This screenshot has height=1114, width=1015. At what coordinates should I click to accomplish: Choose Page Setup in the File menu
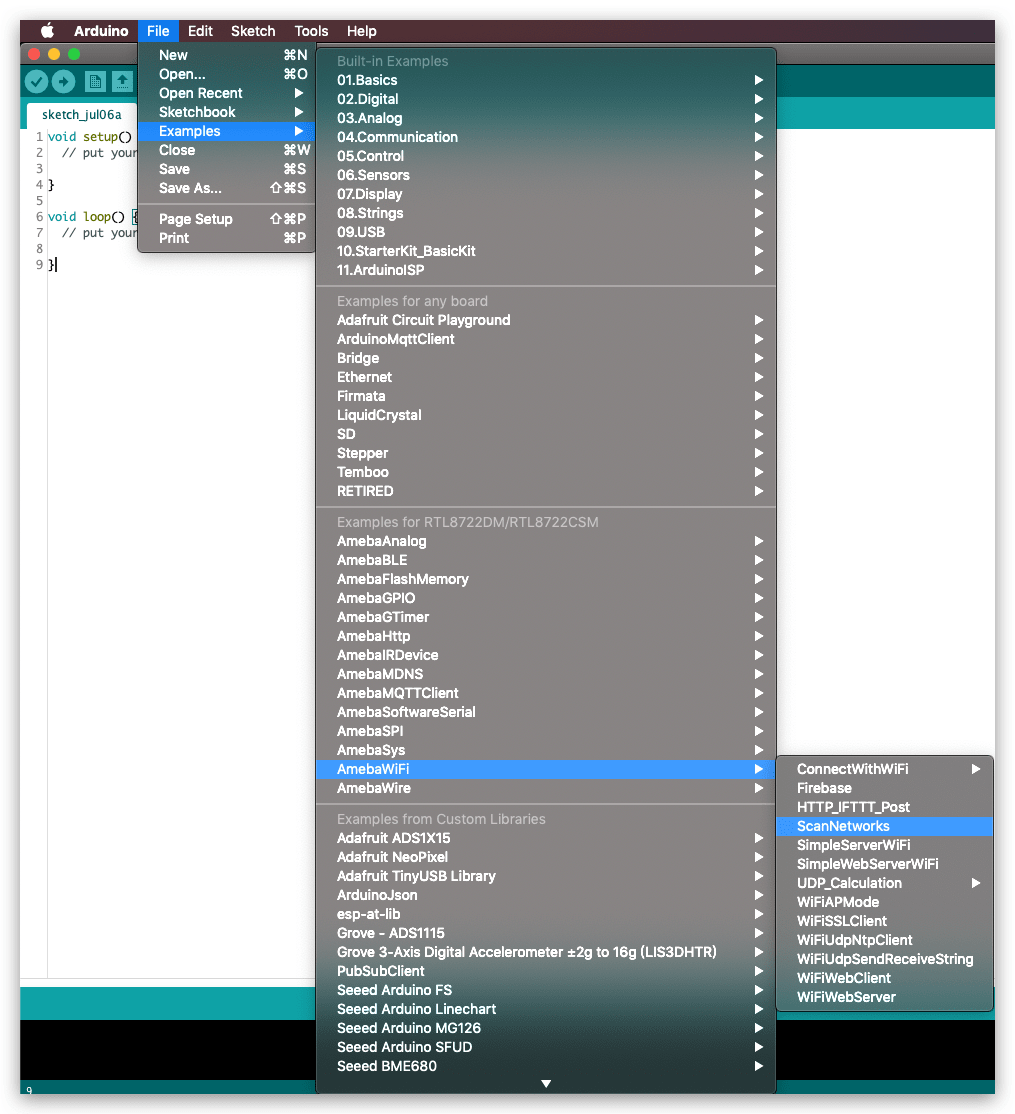click(x=226, y=219)
